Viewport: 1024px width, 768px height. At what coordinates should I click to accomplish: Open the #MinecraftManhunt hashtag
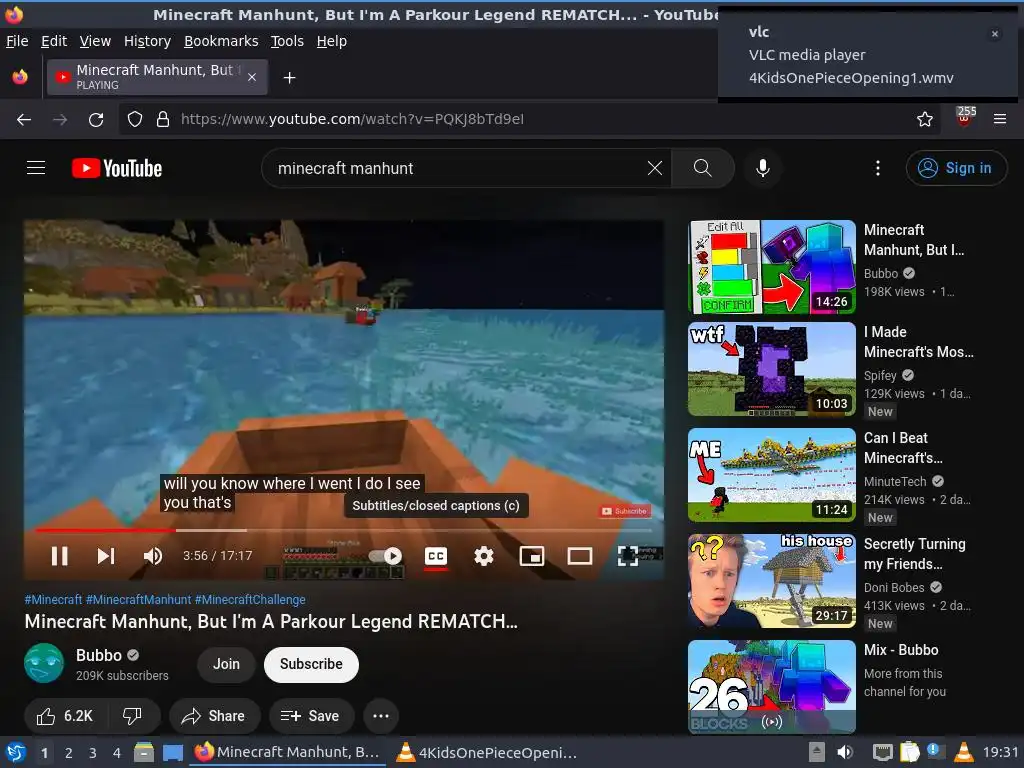coord(138,600)
